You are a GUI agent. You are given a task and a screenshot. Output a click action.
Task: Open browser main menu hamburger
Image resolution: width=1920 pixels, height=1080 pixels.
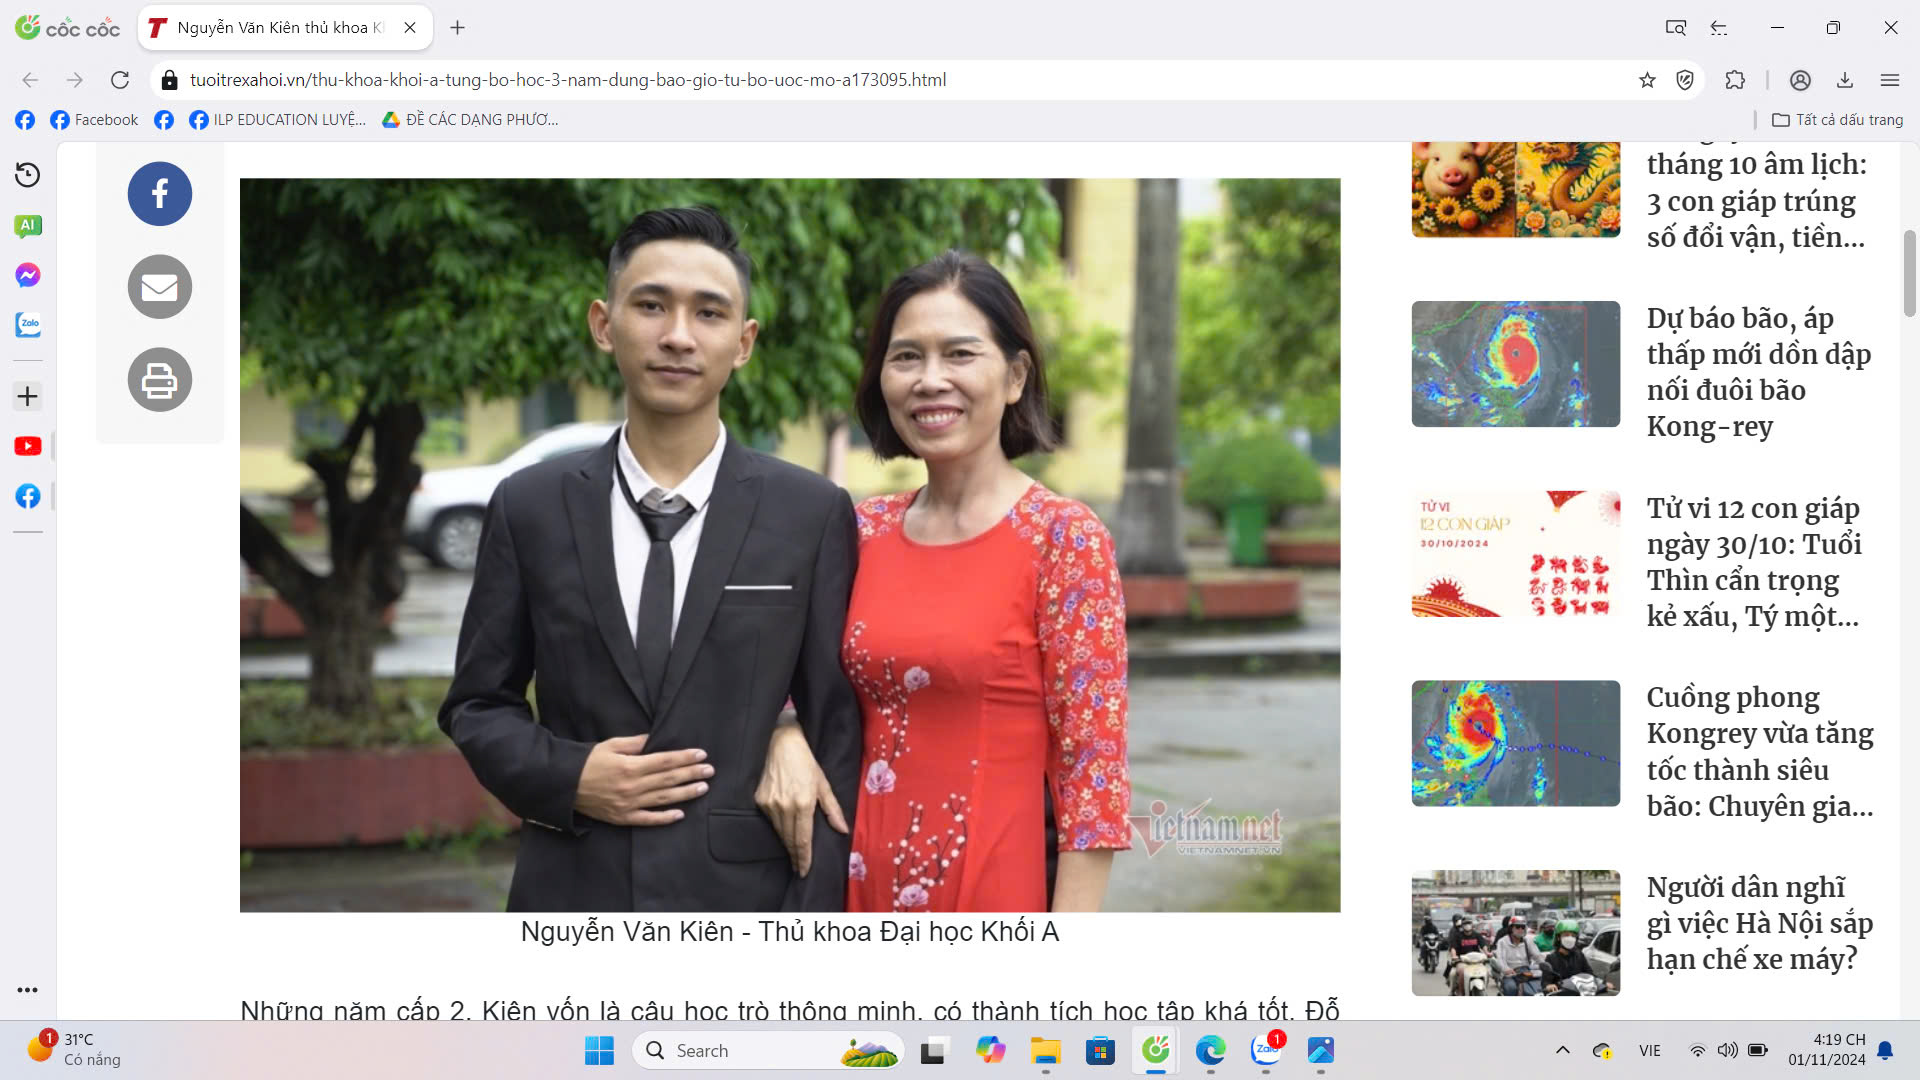1889,80
